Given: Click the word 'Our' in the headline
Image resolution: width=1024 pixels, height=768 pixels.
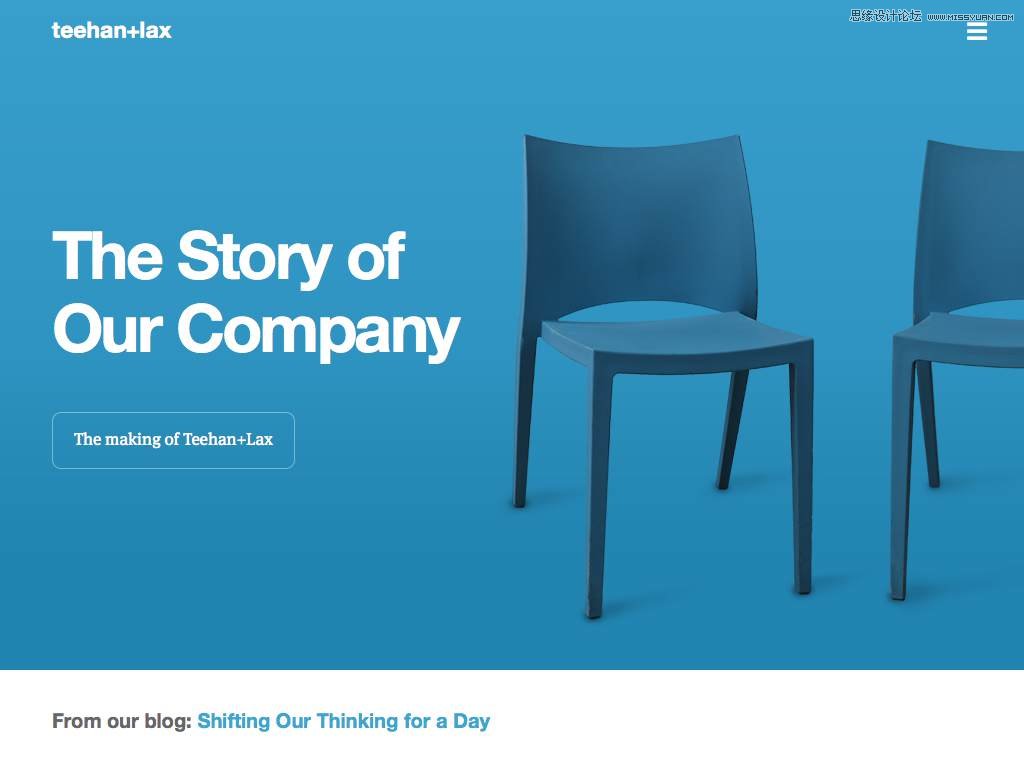Looking at the screenshot, I should [x=107, y=328].
